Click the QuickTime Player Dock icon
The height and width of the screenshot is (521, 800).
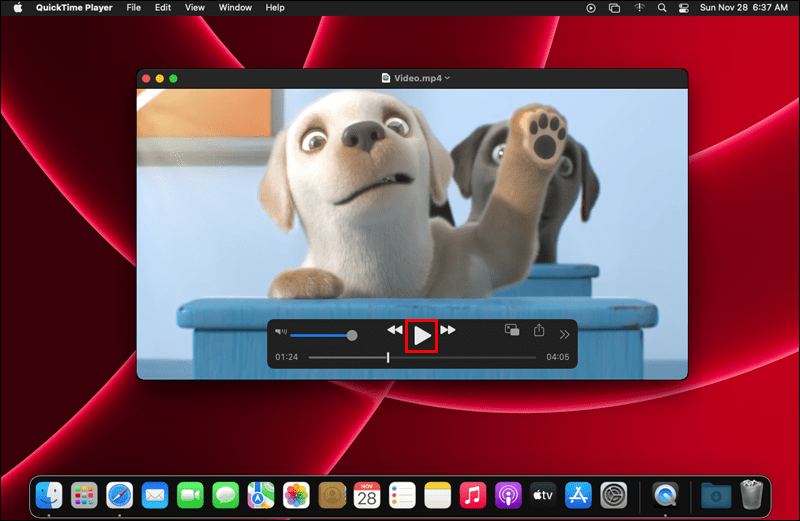pyautogui.click(x=665, y=495)
